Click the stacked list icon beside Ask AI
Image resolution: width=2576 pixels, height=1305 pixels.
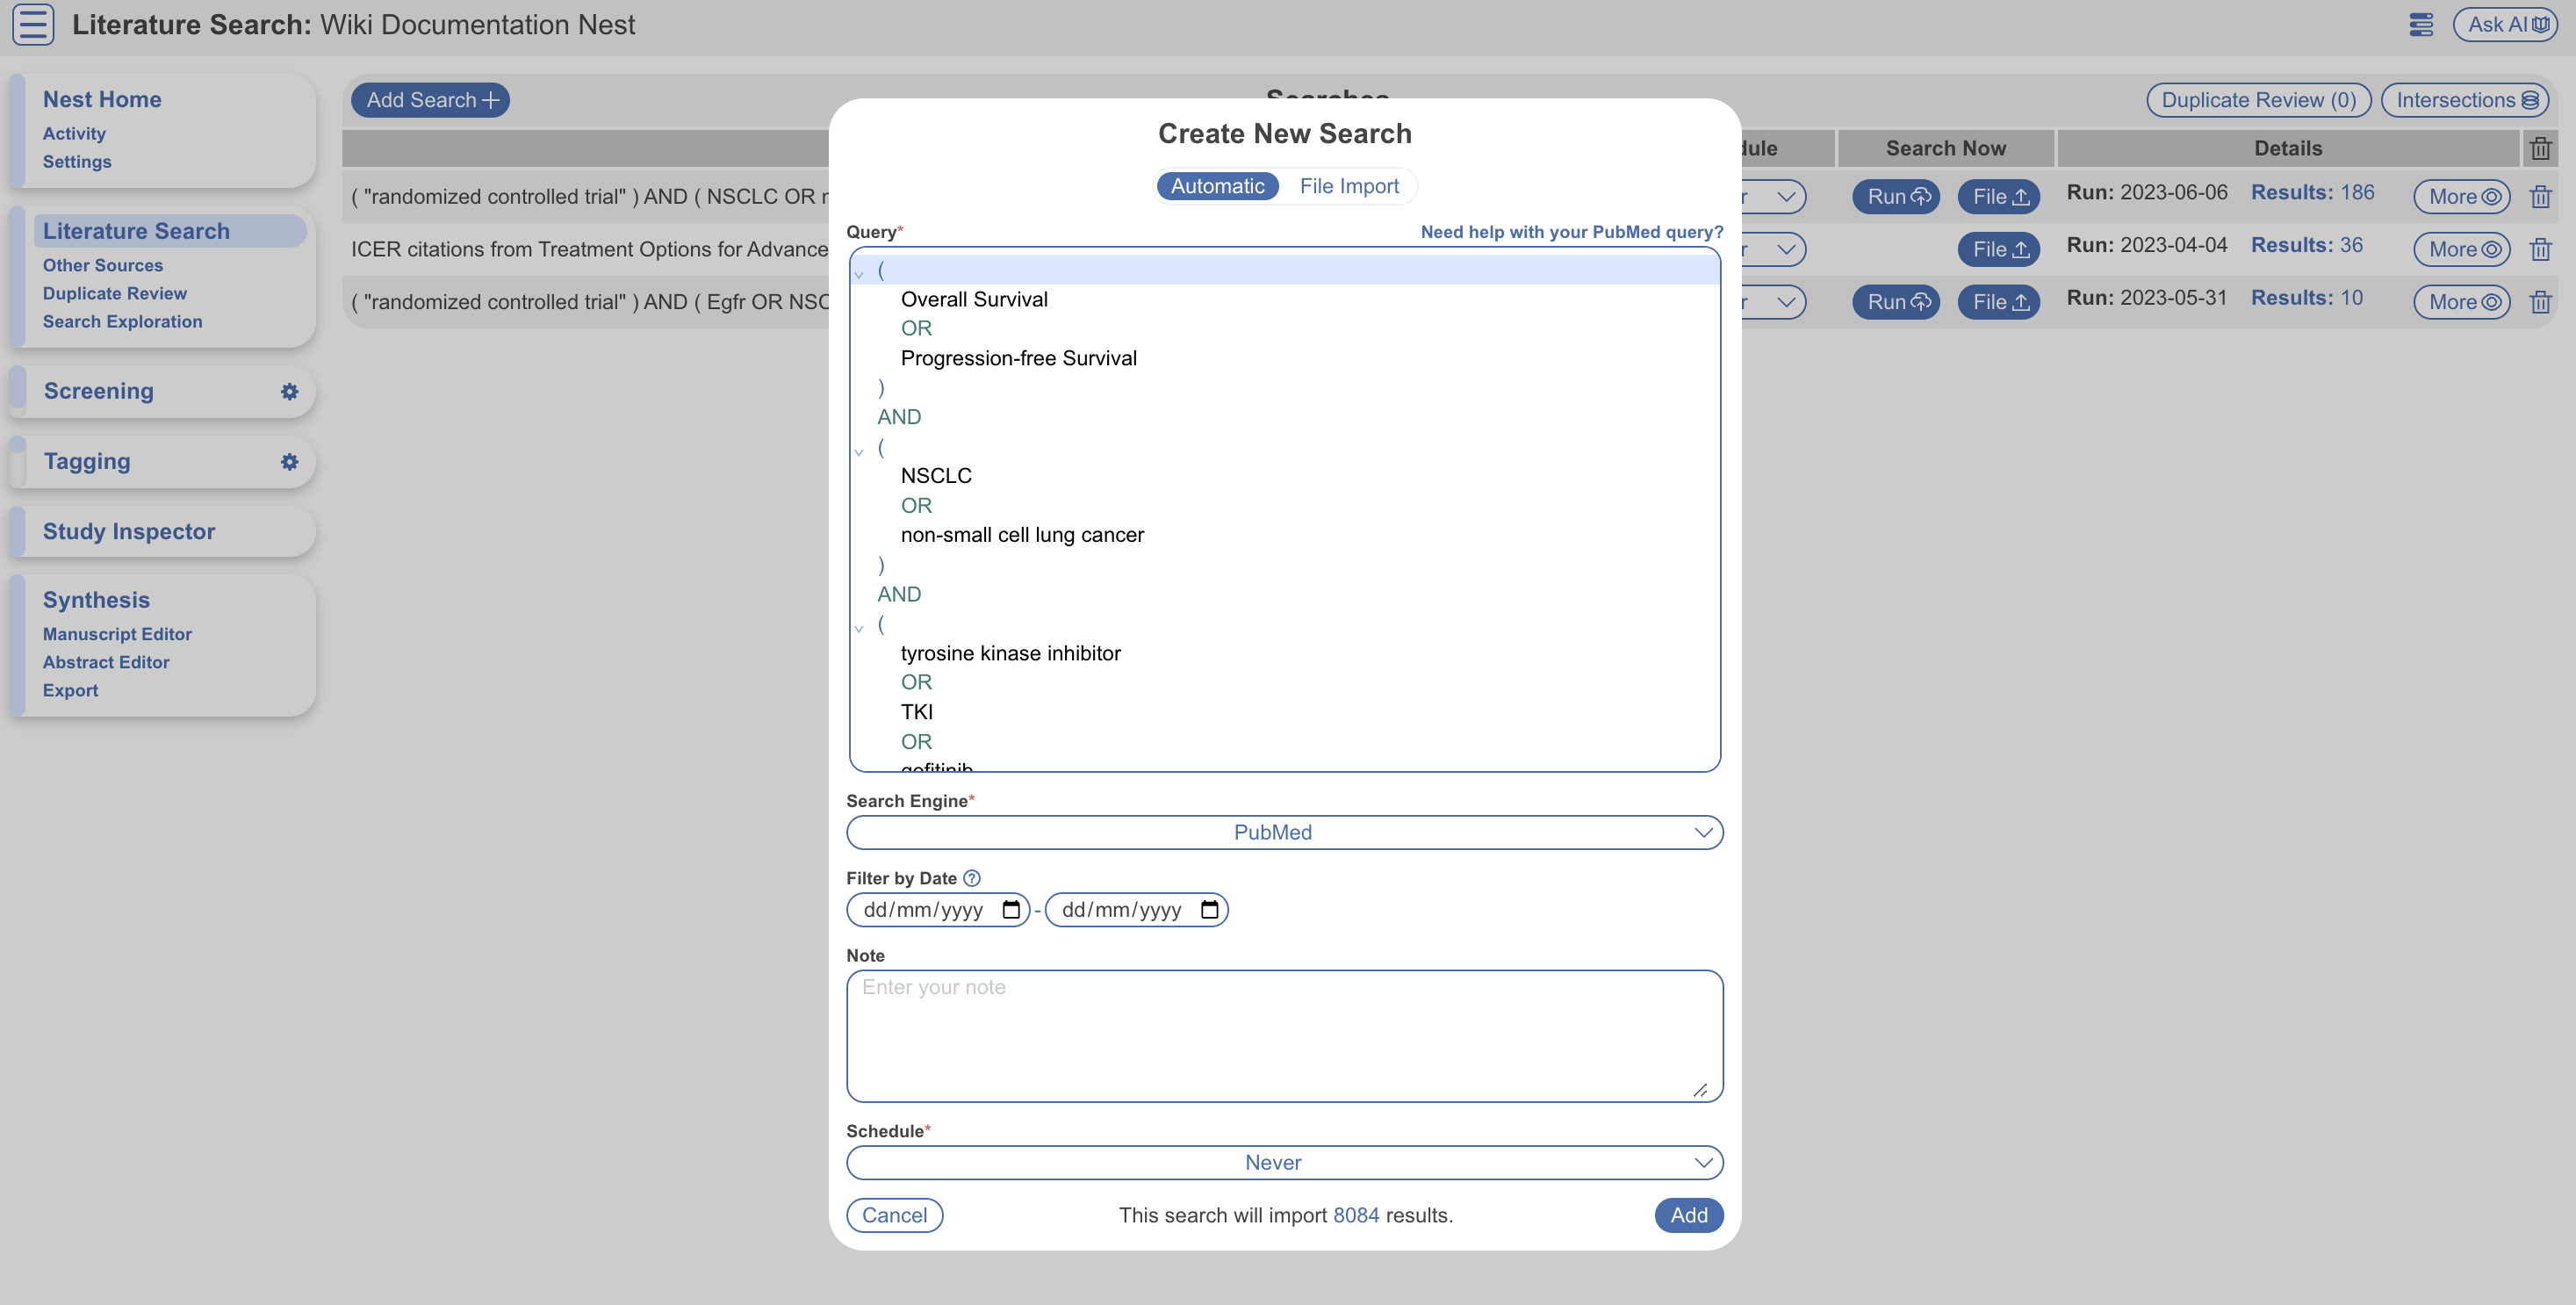pos(2421,24)
